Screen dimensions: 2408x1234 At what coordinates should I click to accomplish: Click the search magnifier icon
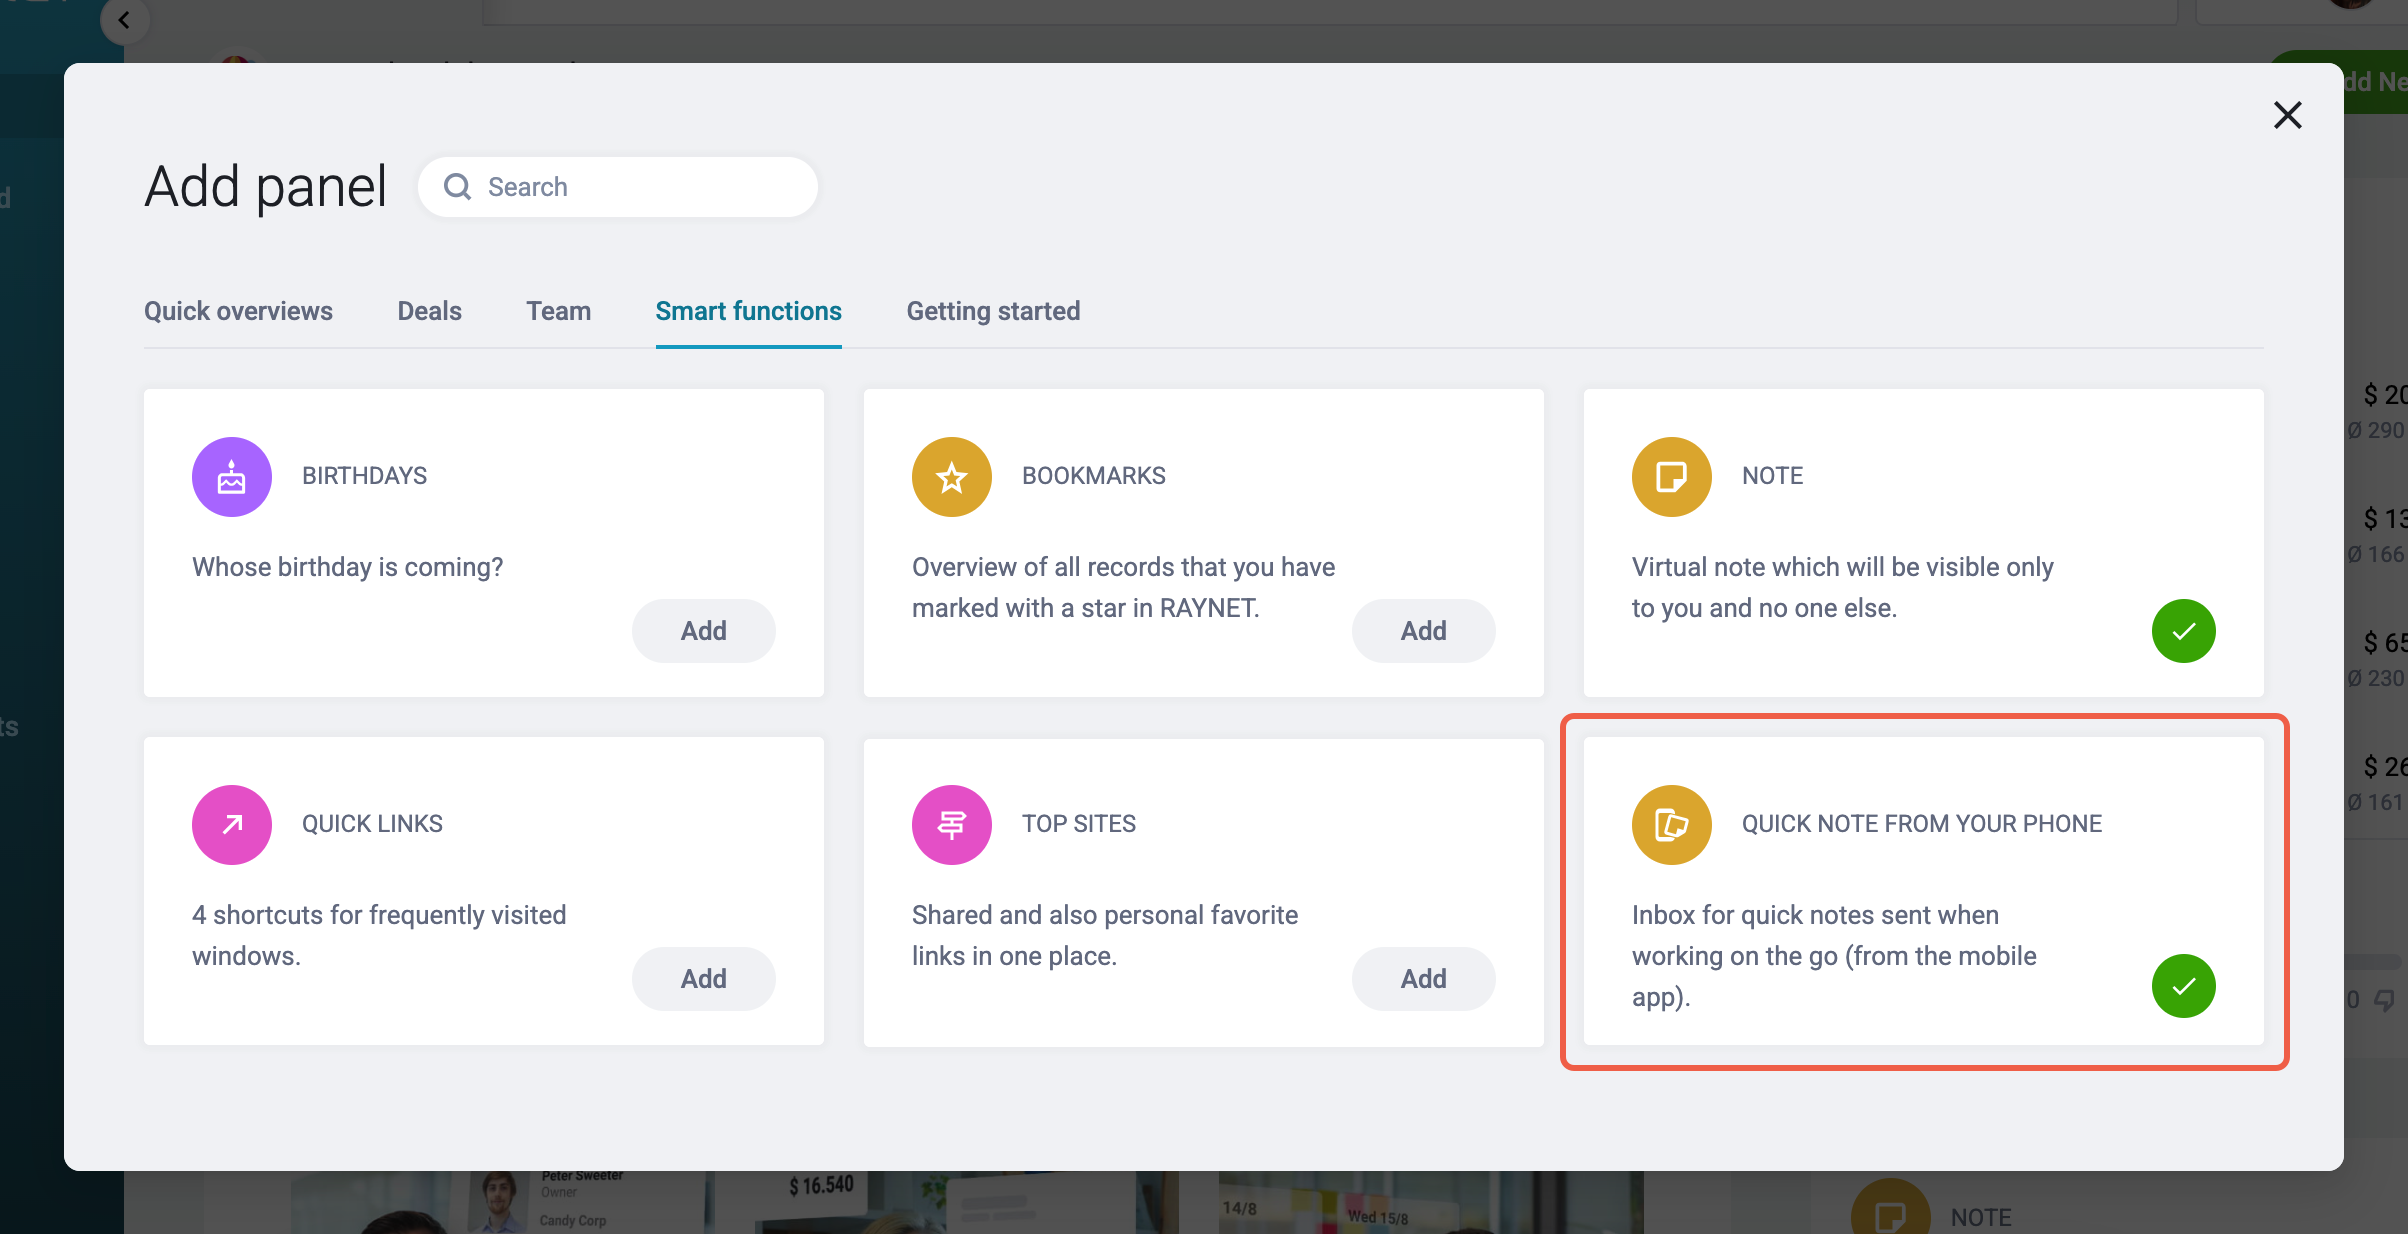458,187
